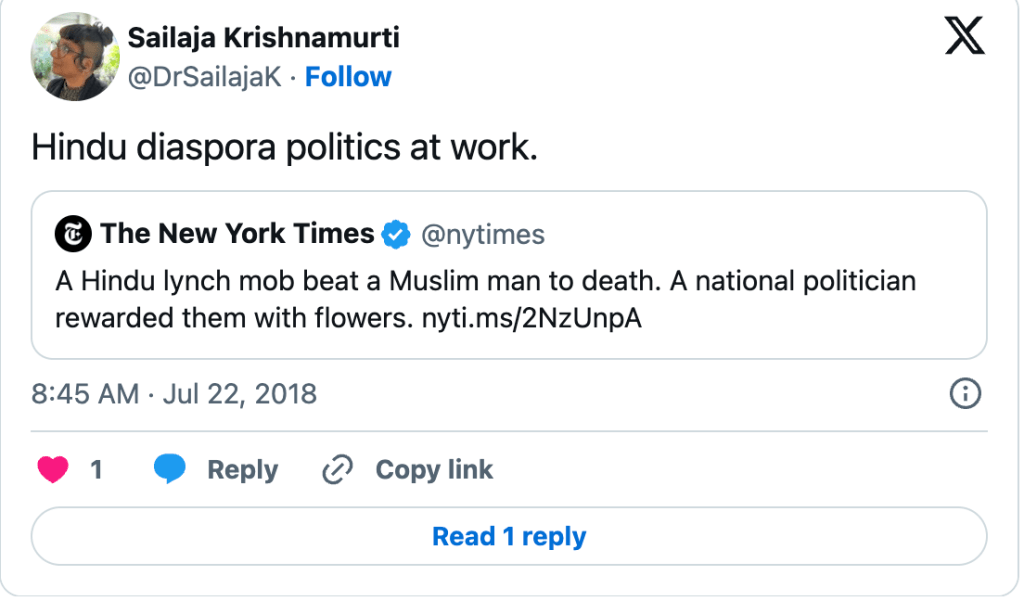The width and height of the screenshot is (1024, 601).
Task: Click the "Hindu diaspora politics at work." text
Action: (285, 146)
